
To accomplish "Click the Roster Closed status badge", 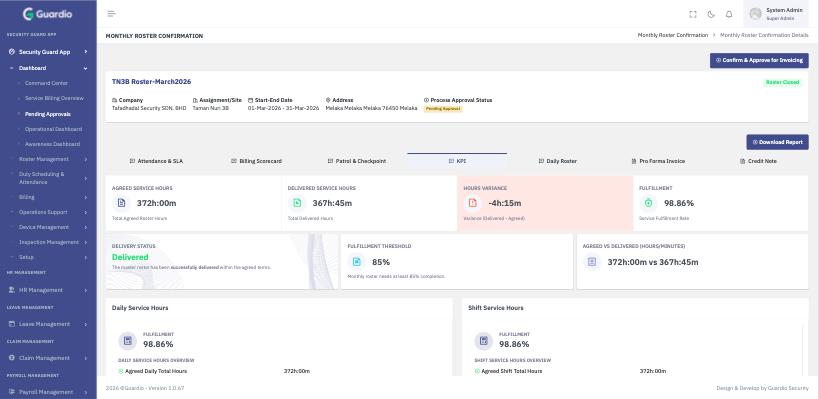I will click(x=782, y=83).
